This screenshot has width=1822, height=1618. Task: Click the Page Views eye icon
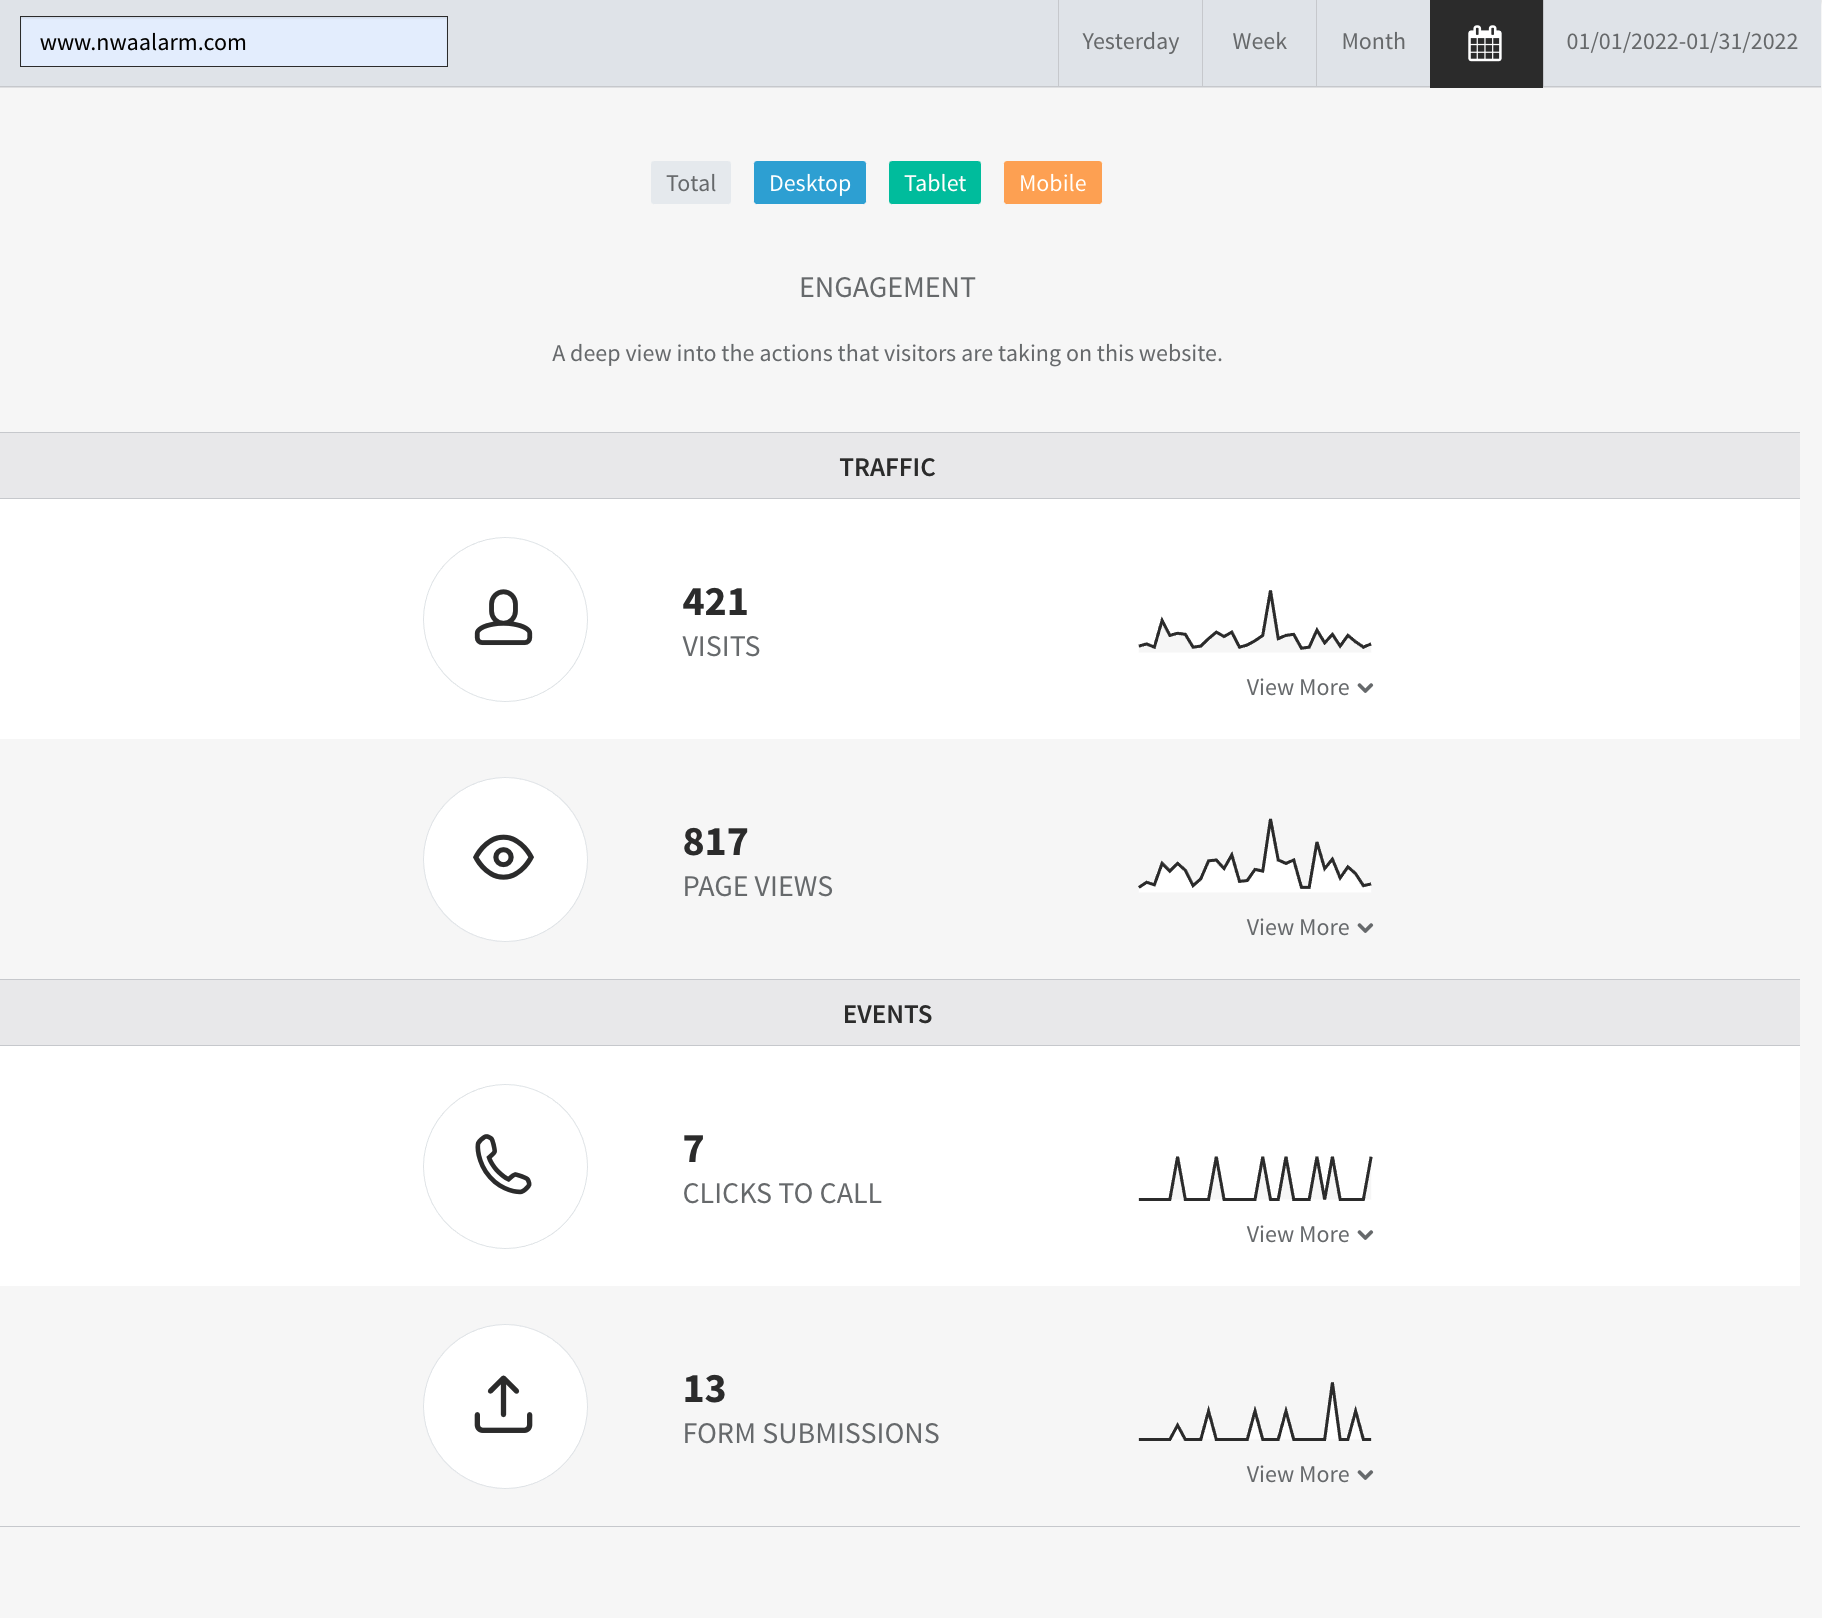[504, 858]
